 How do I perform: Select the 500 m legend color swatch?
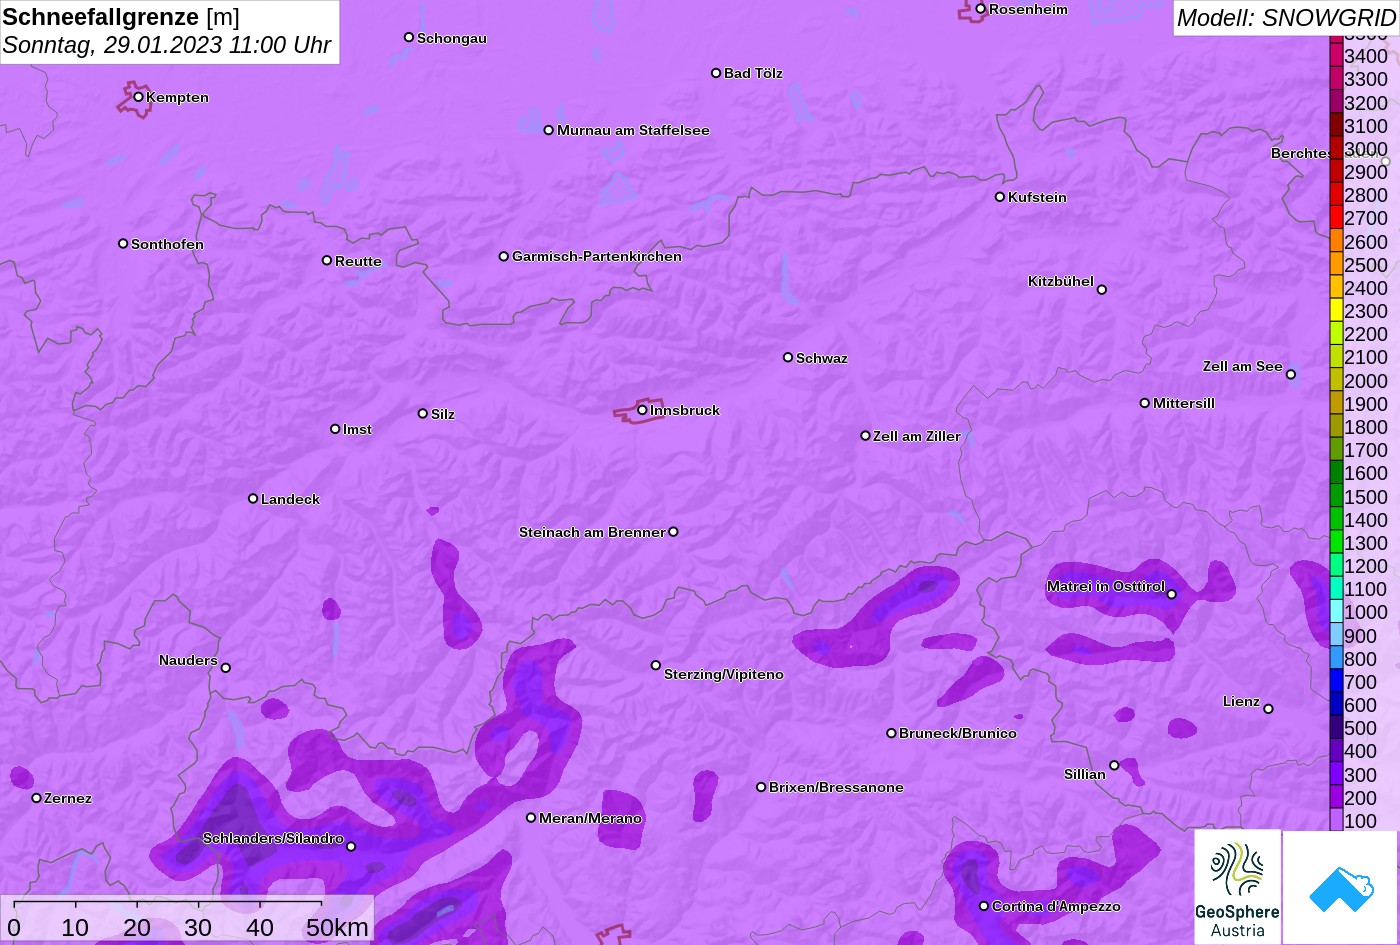point(1336,728)
